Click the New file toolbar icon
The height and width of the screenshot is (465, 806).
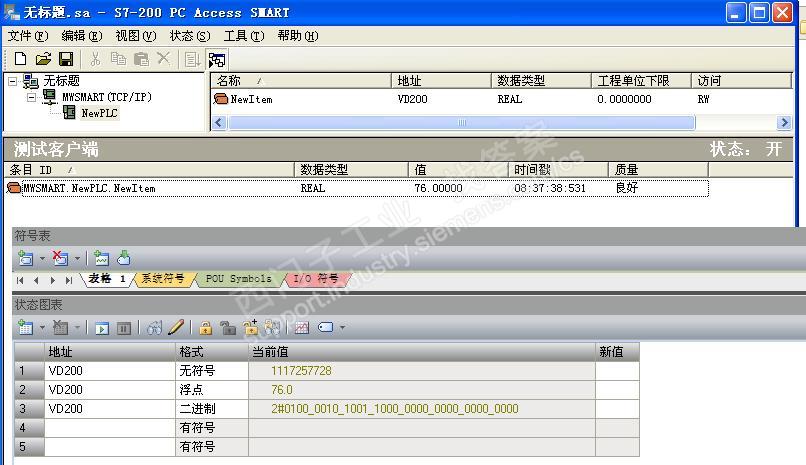click(x=20, y=59)
